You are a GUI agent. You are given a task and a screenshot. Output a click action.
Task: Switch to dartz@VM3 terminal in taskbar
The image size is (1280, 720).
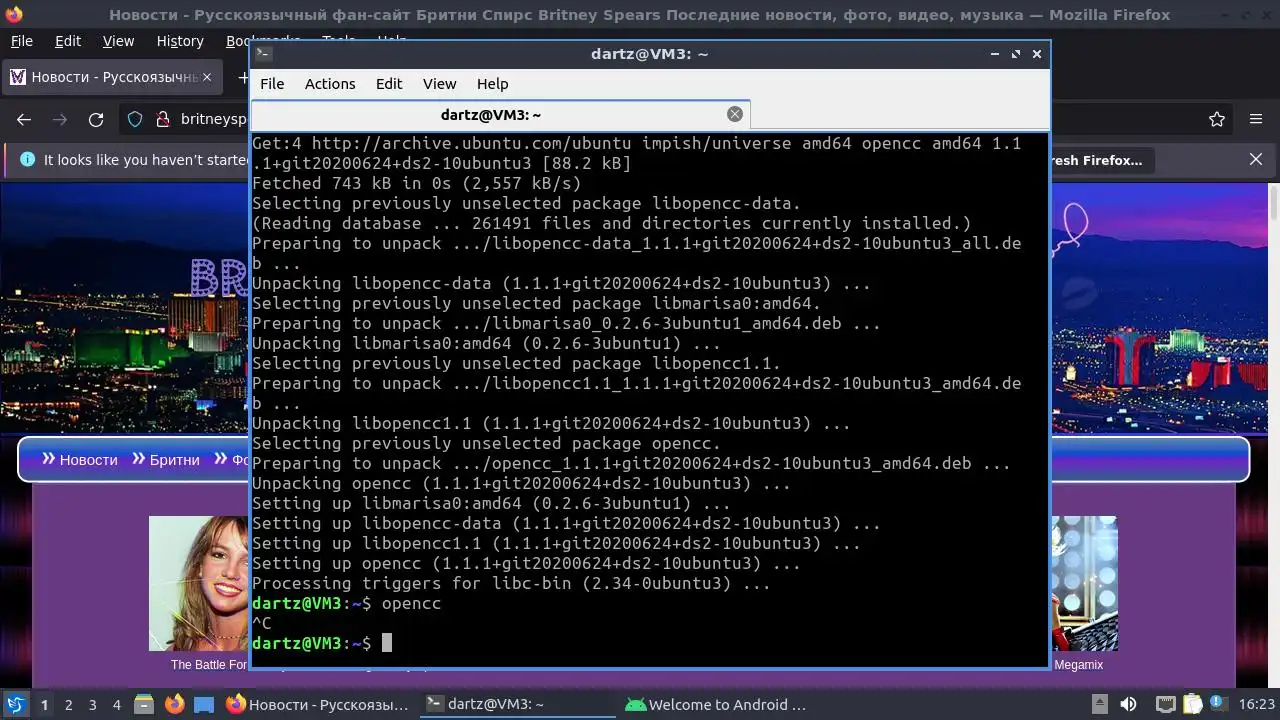pos(517,704)
